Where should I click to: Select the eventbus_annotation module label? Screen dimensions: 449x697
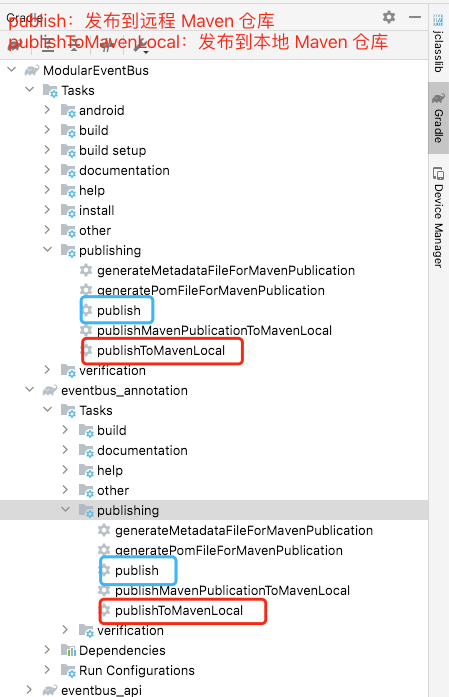(124, 390)
